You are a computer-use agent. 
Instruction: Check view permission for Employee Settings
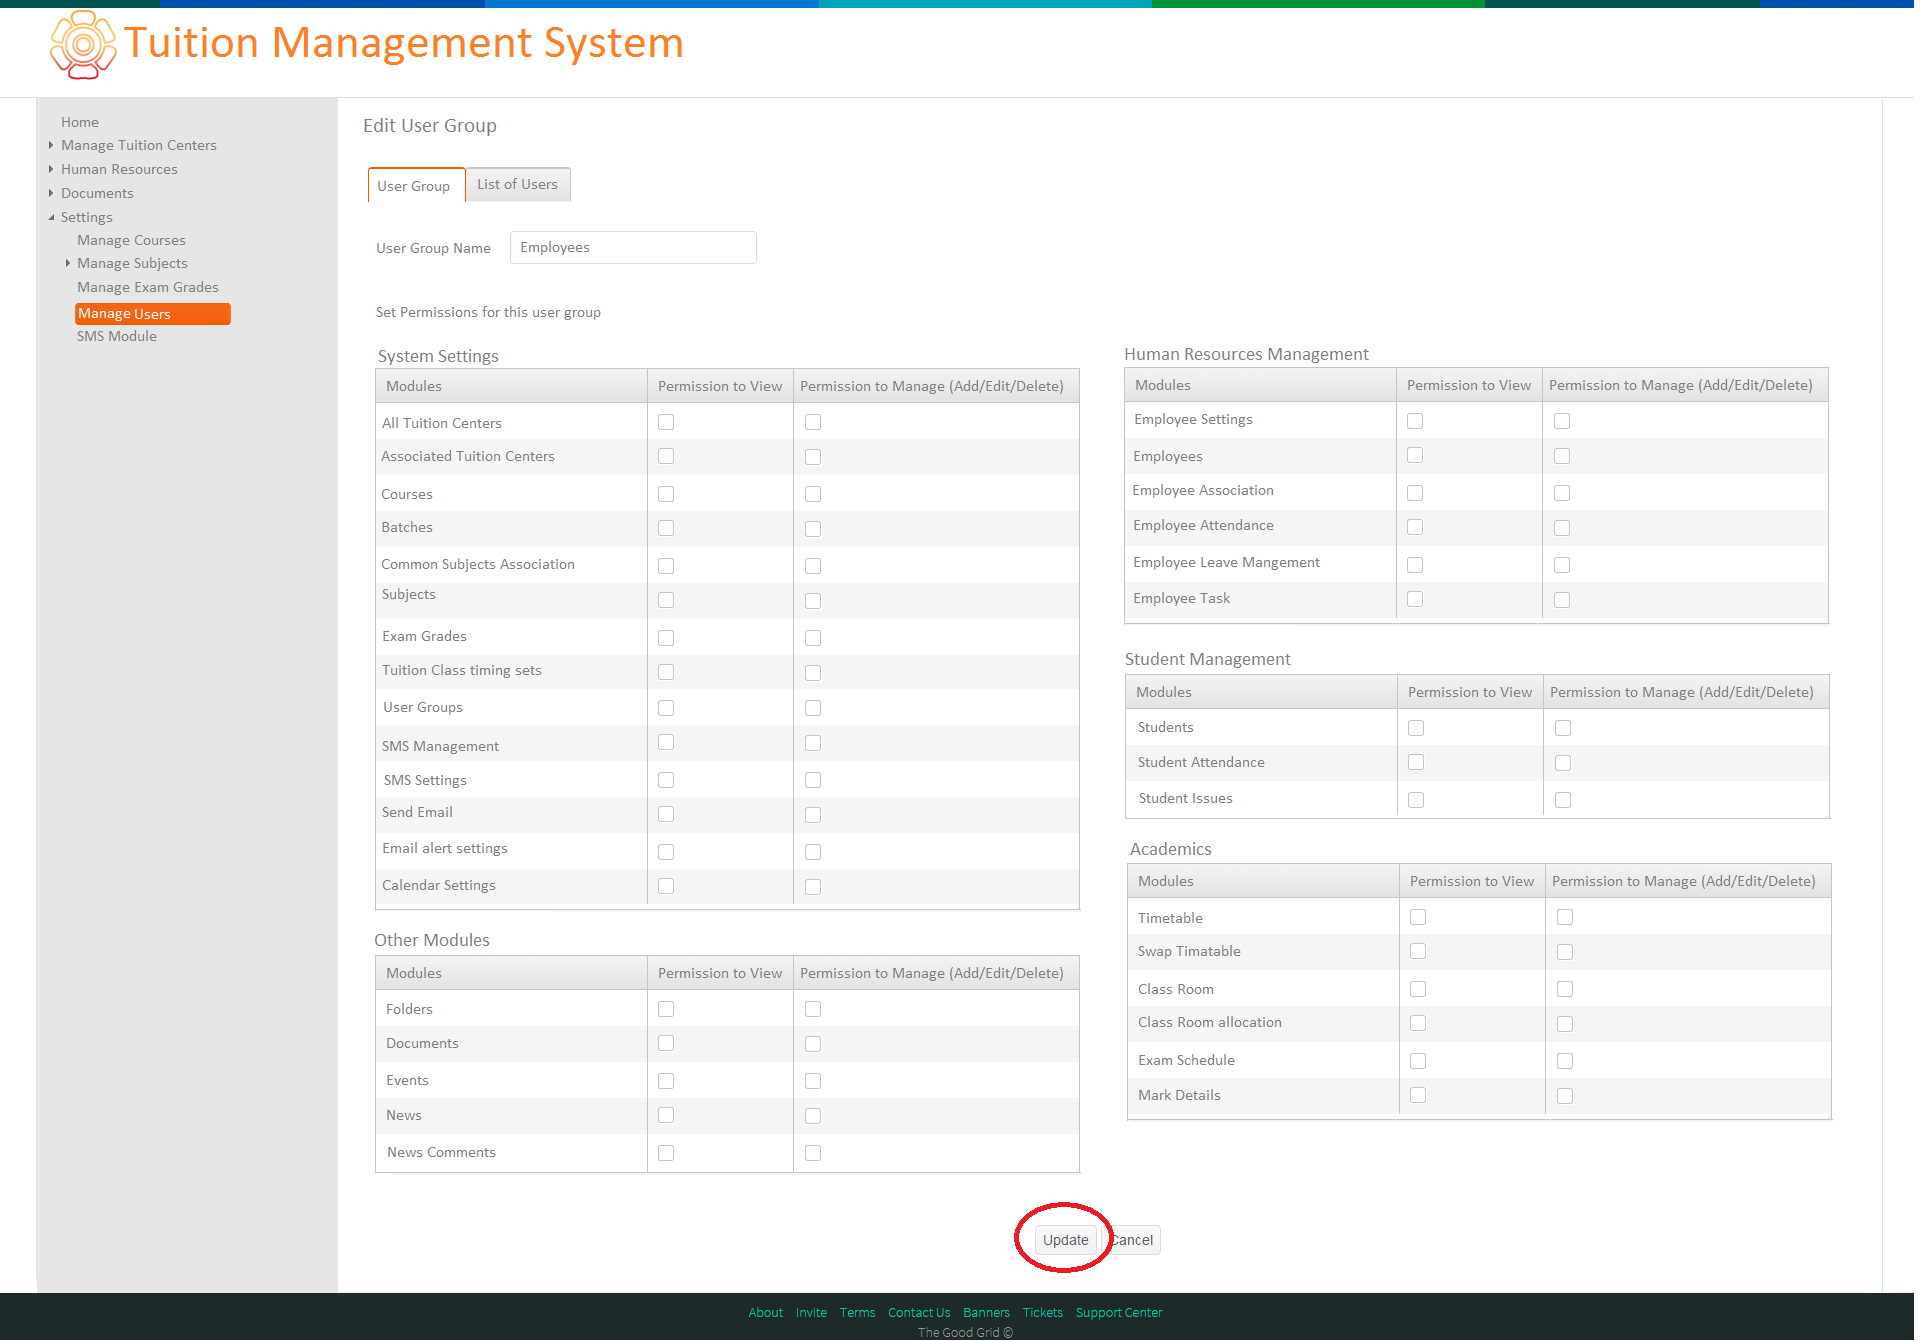[x=1415, y=422]
